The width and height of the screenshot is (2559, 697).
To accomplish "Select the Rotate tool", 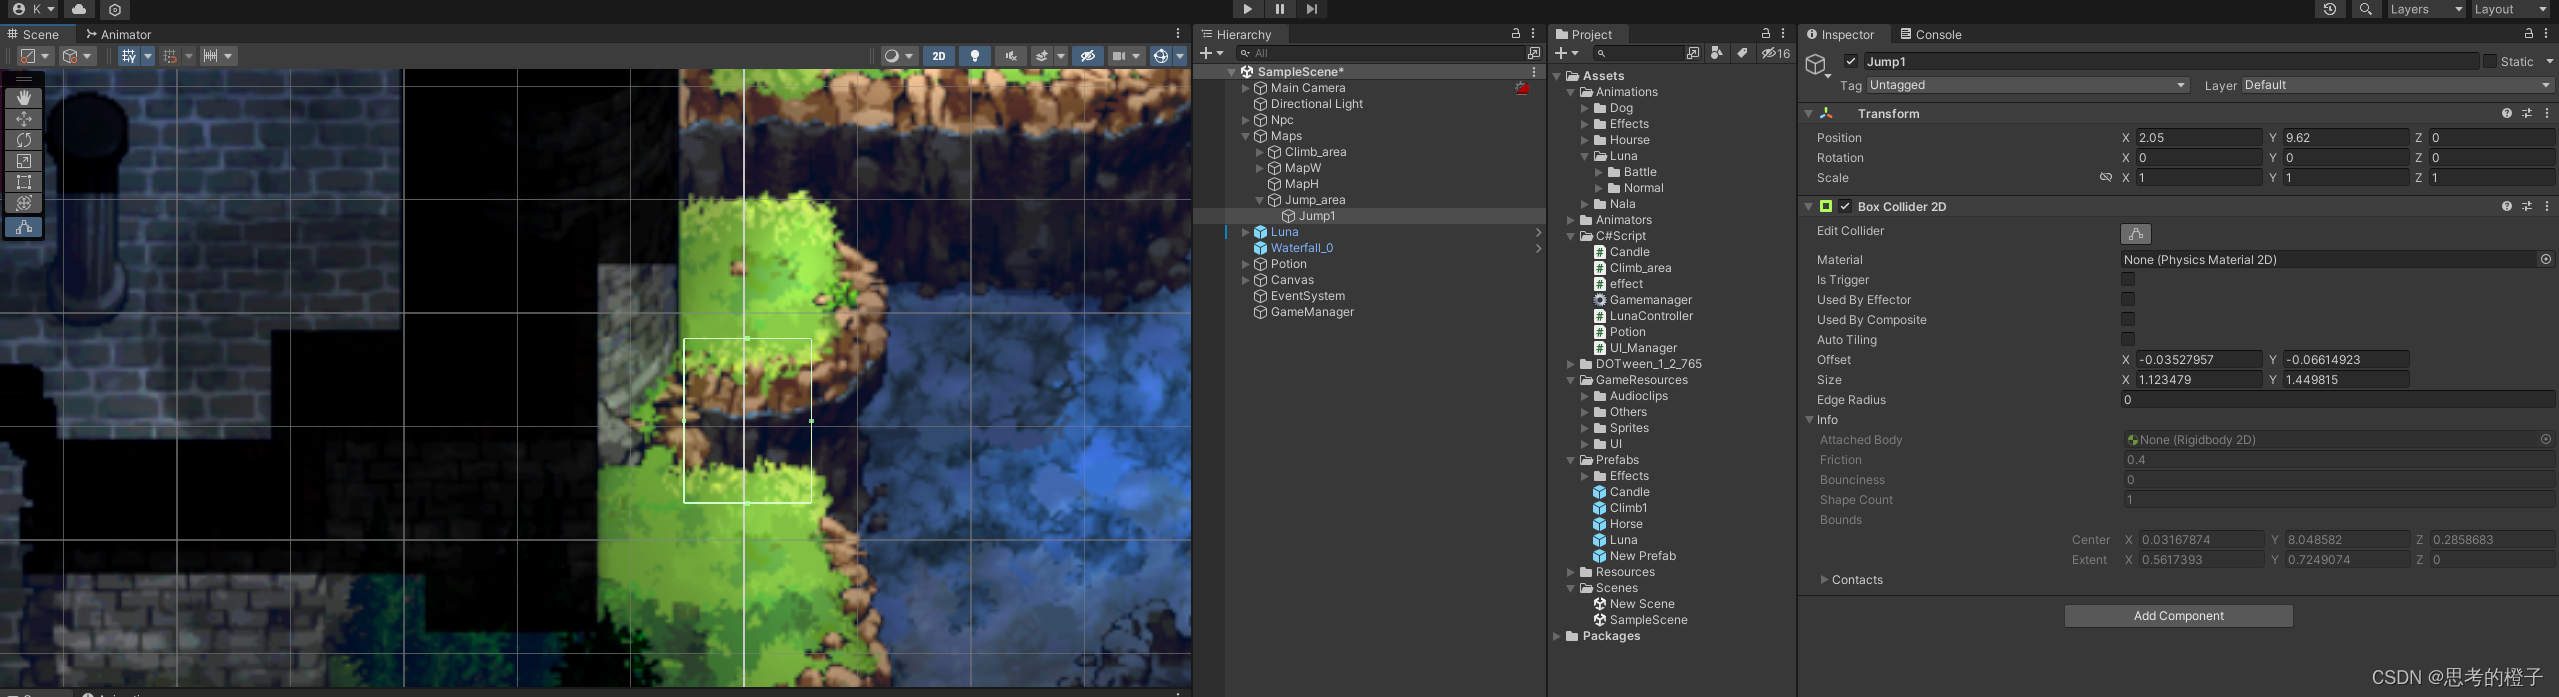I will click(24, 140).
